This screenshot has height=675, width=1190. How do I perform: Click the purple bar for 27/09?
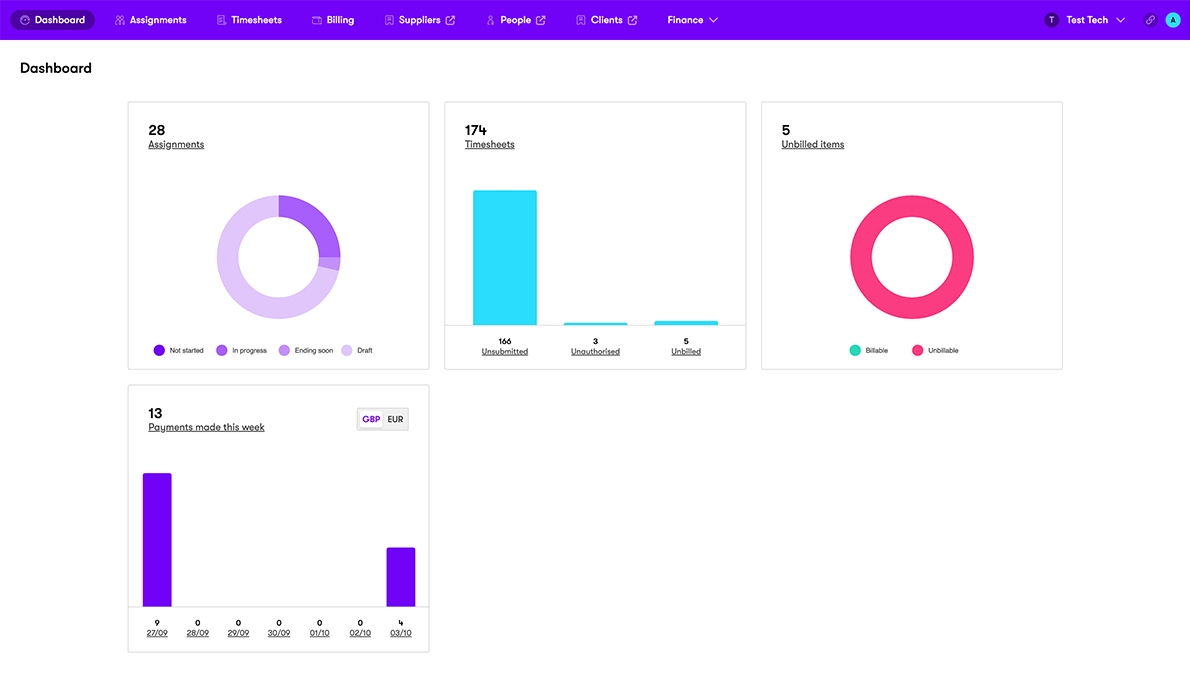[x=157, y=540]
